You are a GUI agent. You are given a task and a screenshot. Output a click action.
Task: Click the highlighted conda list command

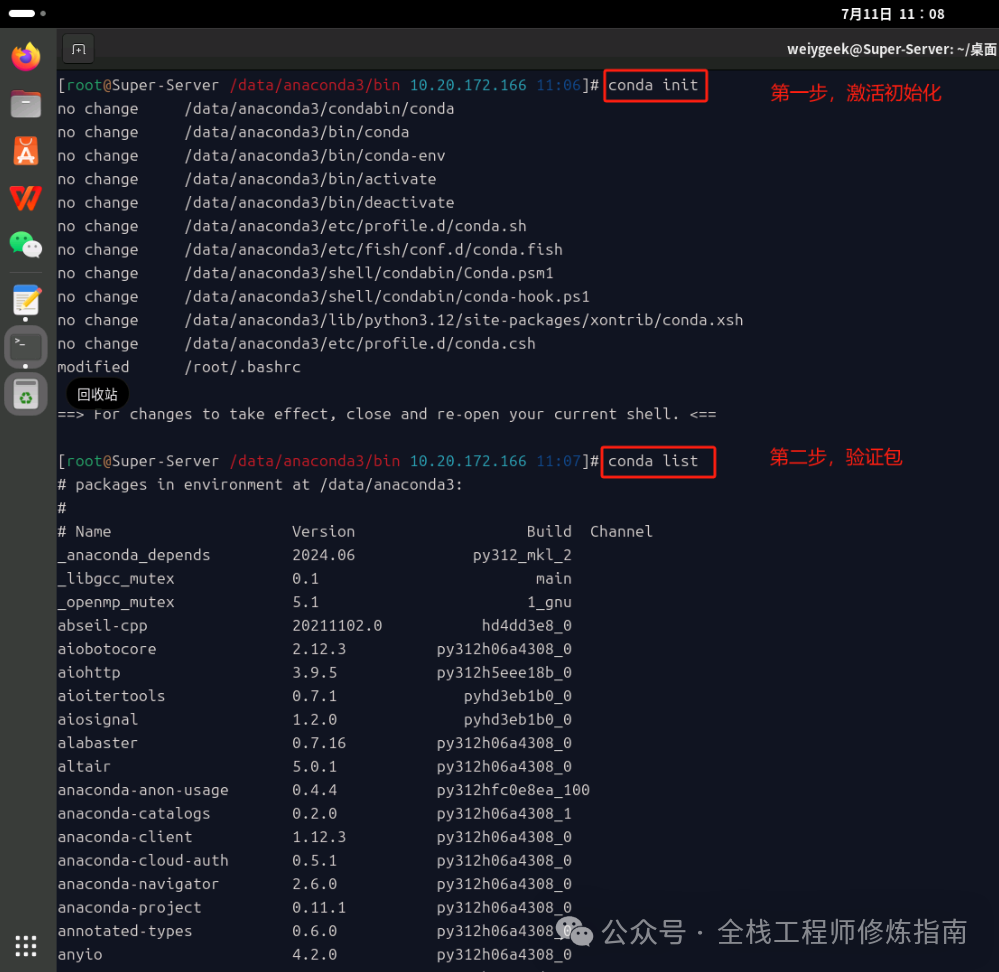pos(657,461)
